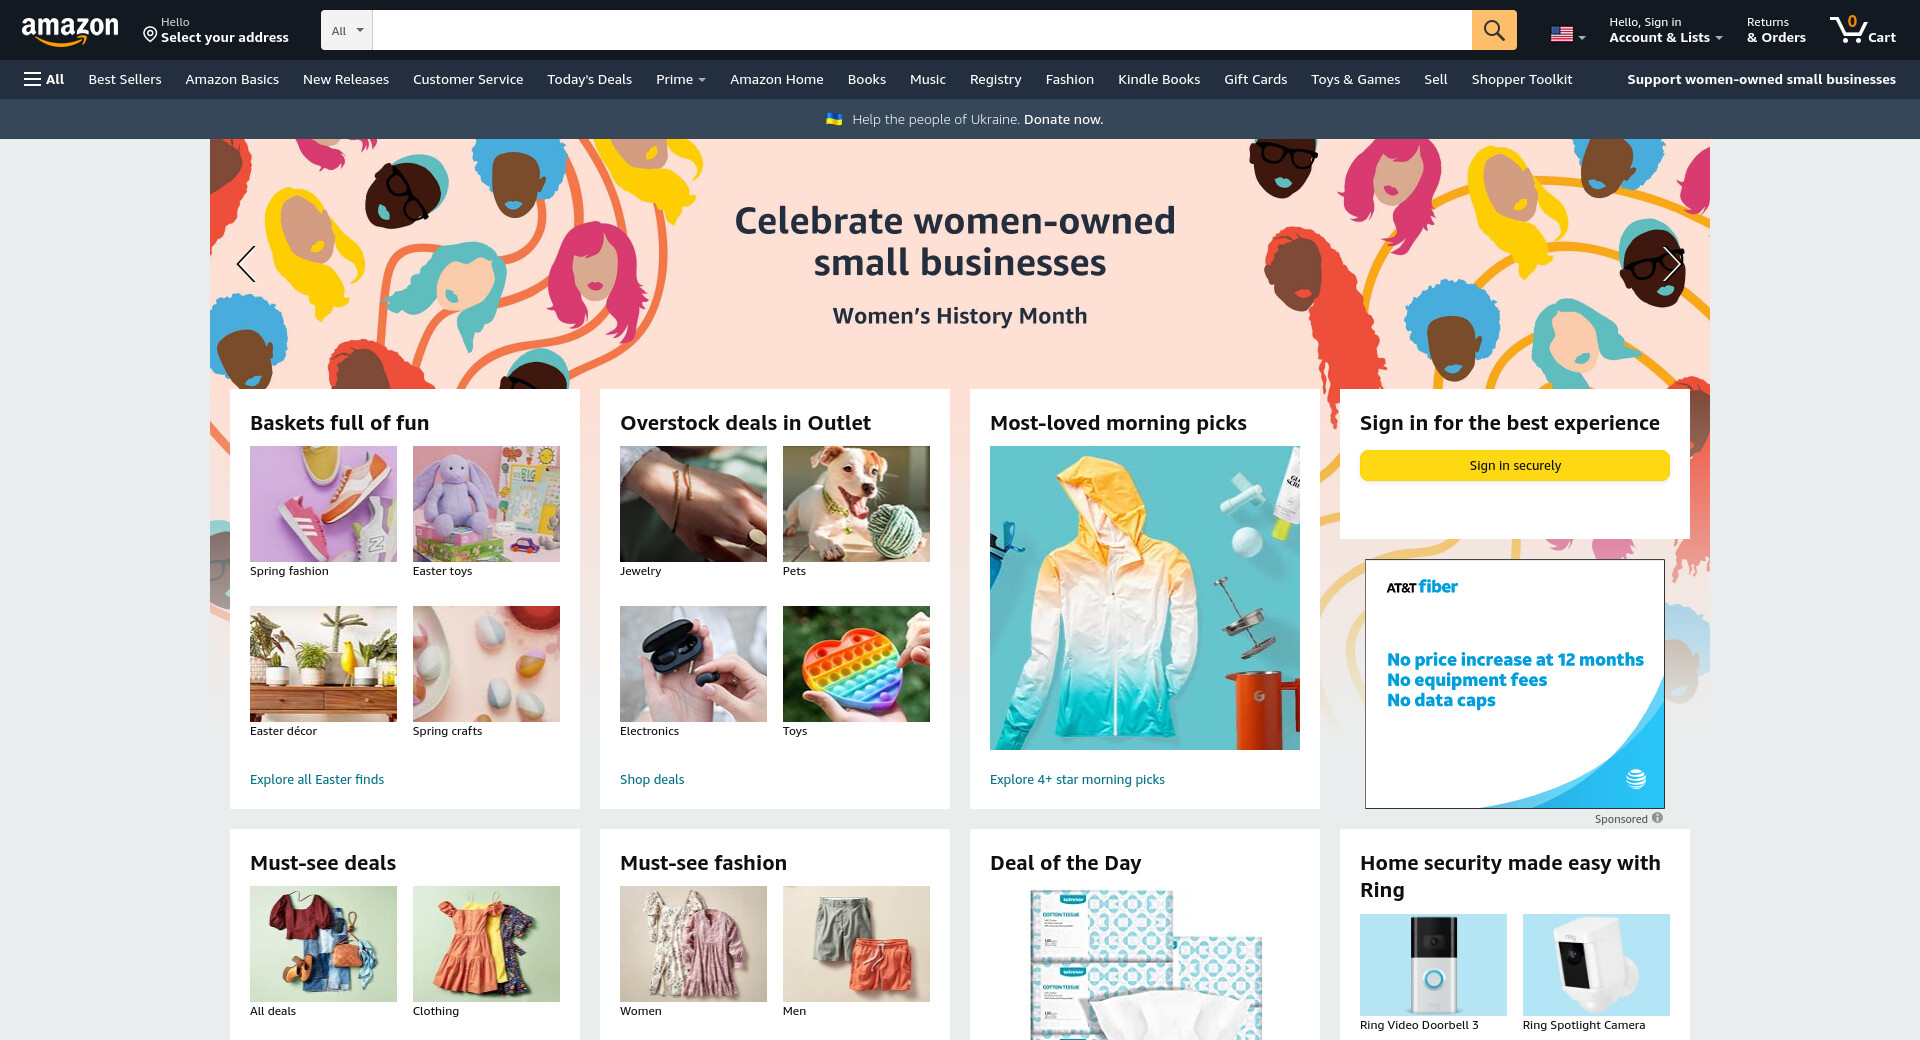
Task: Open Gift Cards
Action: point(1256,79)
